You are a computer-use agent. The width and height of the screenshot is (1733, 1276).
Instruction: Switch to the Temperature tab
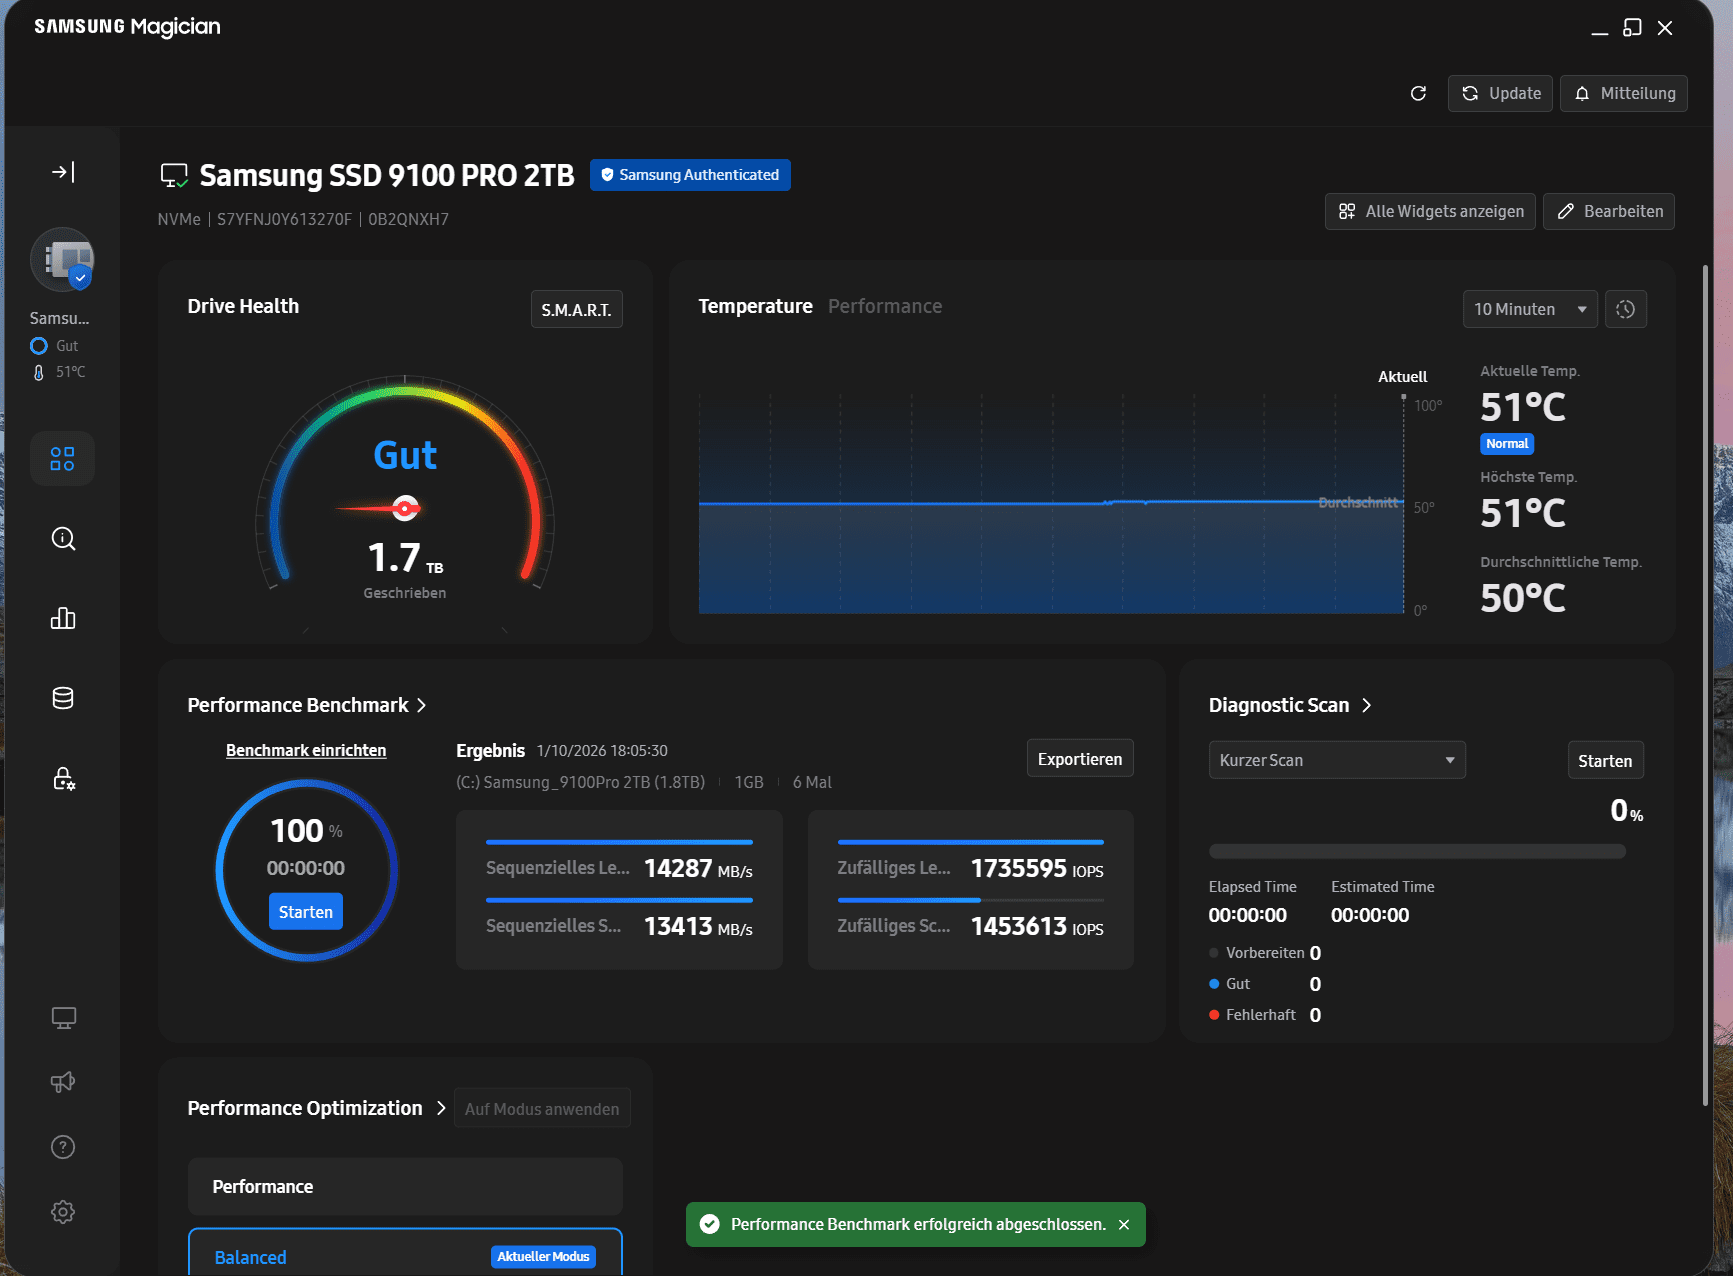(755, 306)
